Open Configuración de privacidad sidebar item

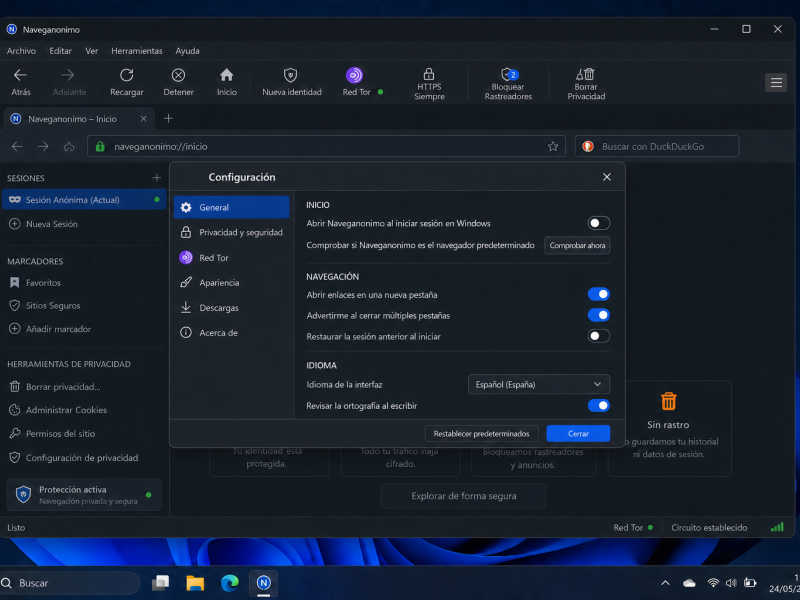tap(84, 458)
